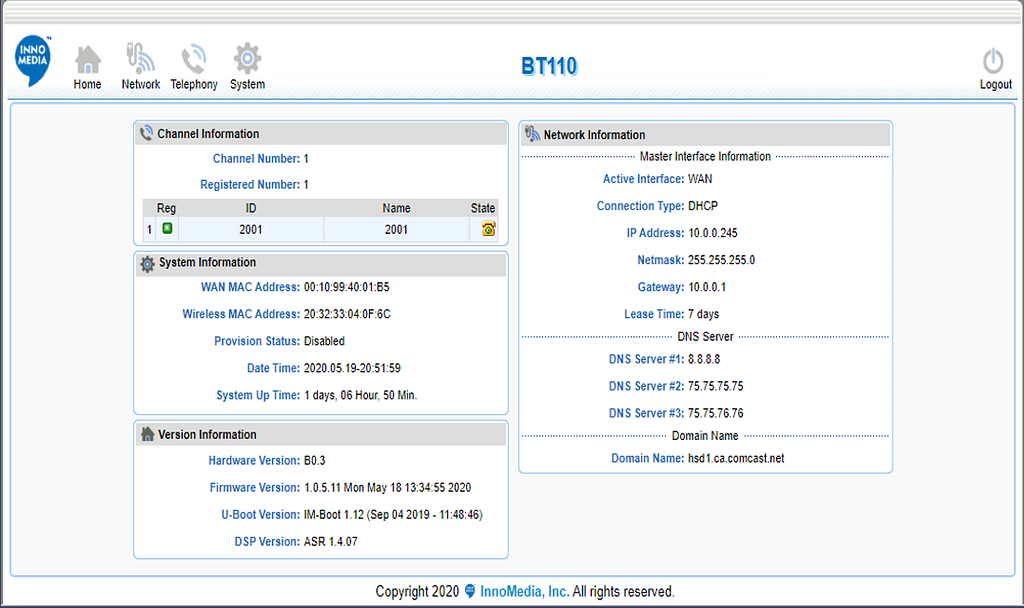1024x608 pixels.
Task: Click the BT110 page title
Action: pos(549,66)
